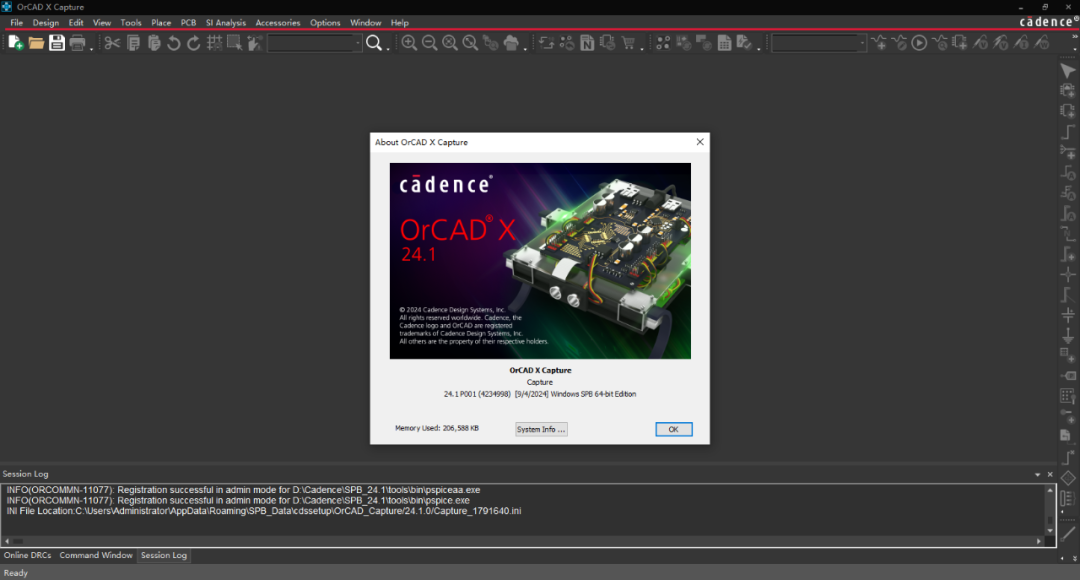1080x580 pixels.
Task: Open the Session Log panel options arrow
Action: (x=1037, y=474)
